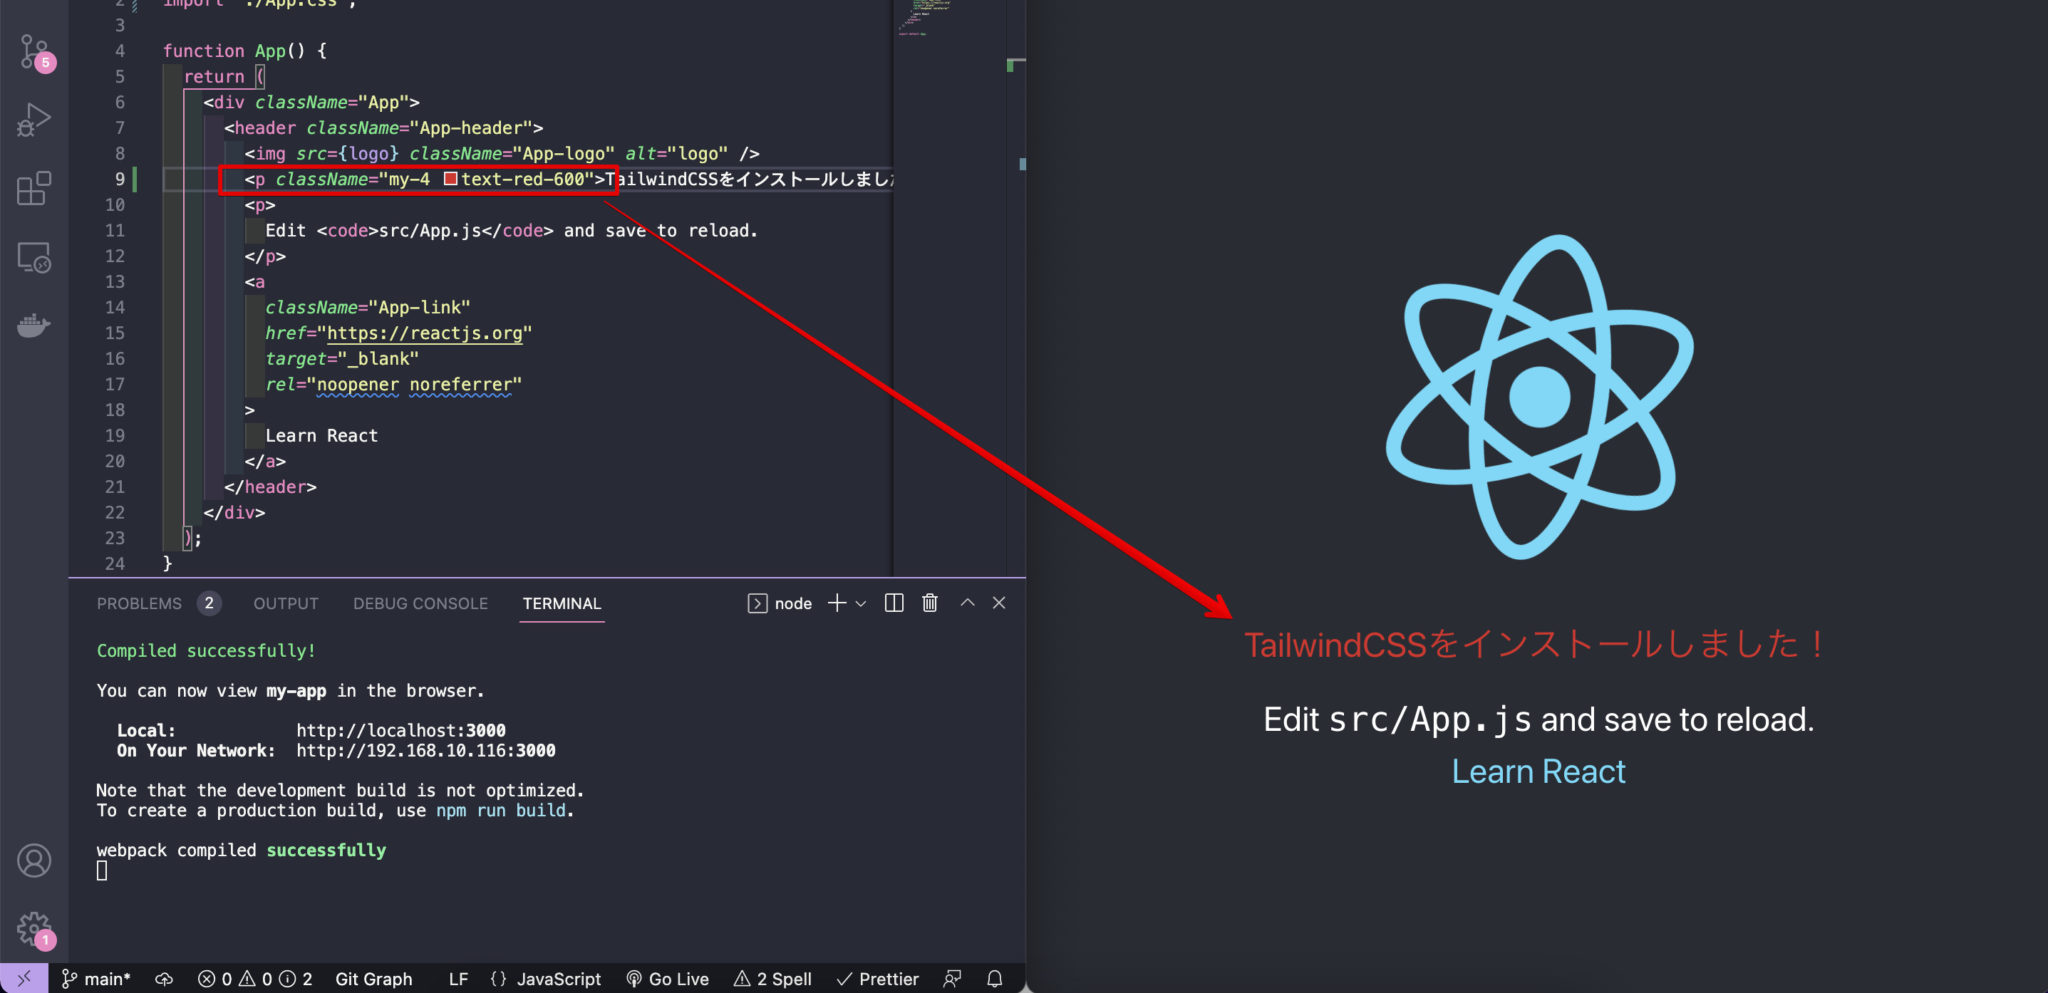
Task: Maximize the panel with the chevron
Action: tap(966, 603)
